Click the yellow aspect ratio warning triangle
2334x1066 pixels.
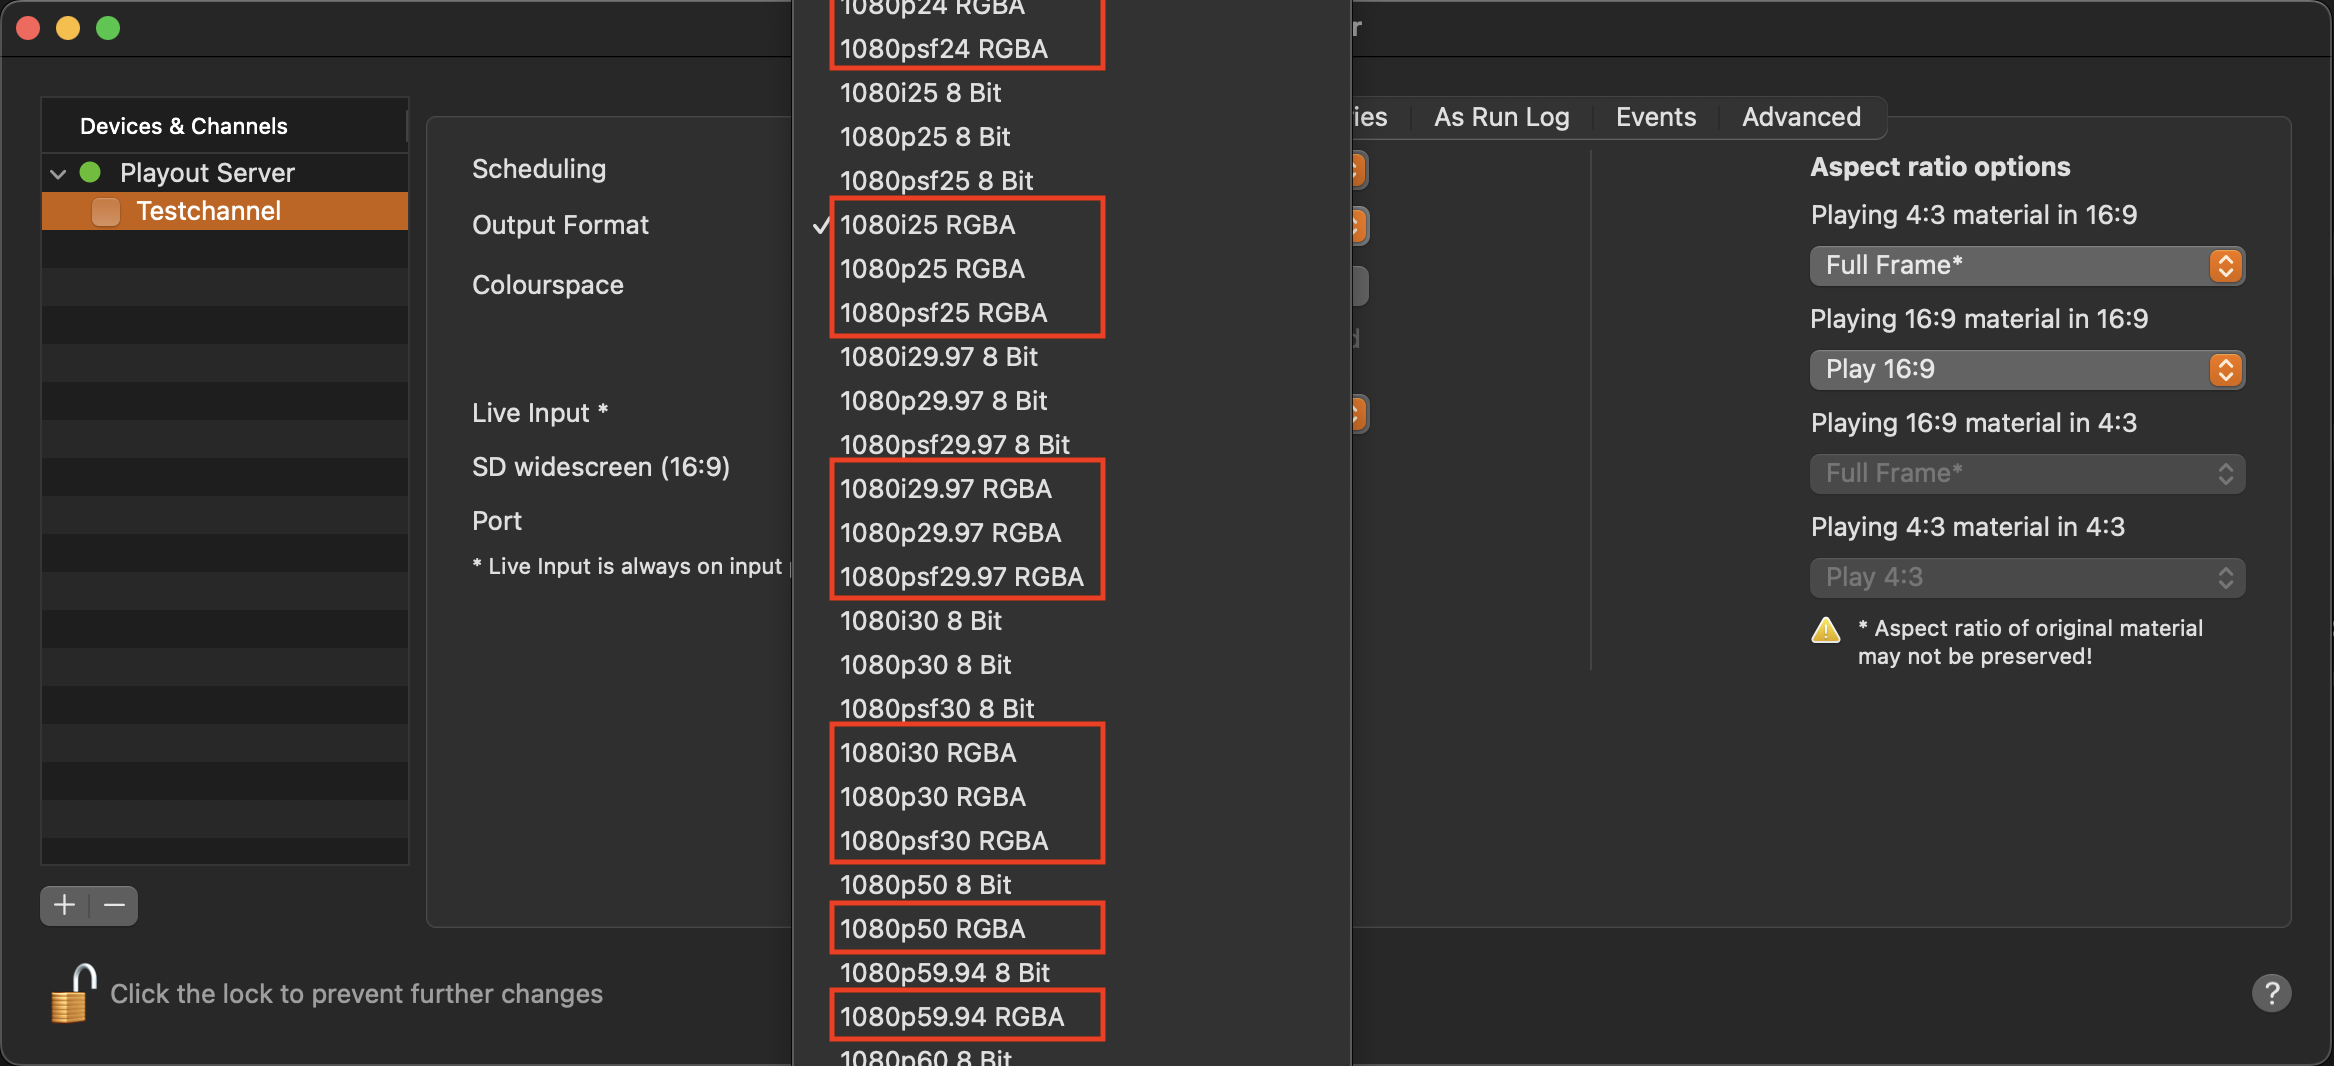coord(1826,629)
